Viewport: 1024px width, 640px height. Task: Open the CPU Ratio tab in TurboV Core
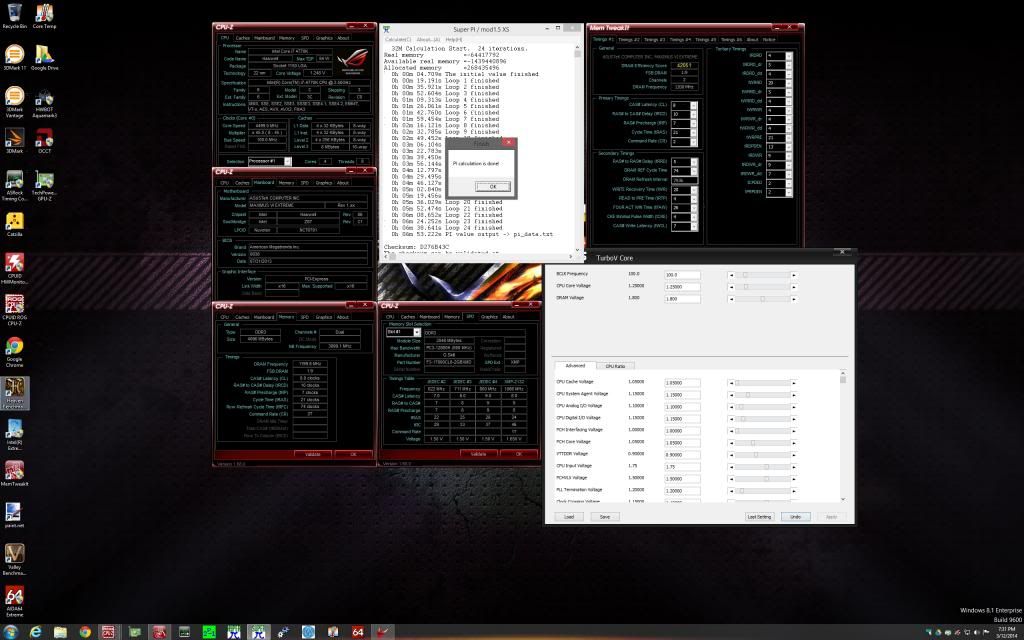[x=615, y=366]
